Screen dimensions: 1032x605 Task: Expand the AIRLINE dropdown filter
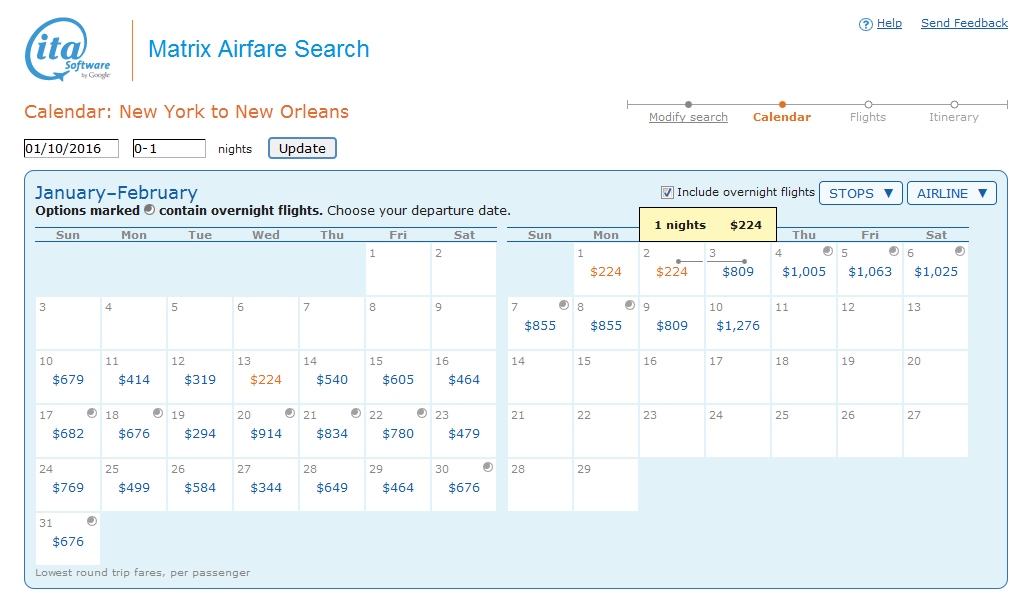click(x=952, y=193)
